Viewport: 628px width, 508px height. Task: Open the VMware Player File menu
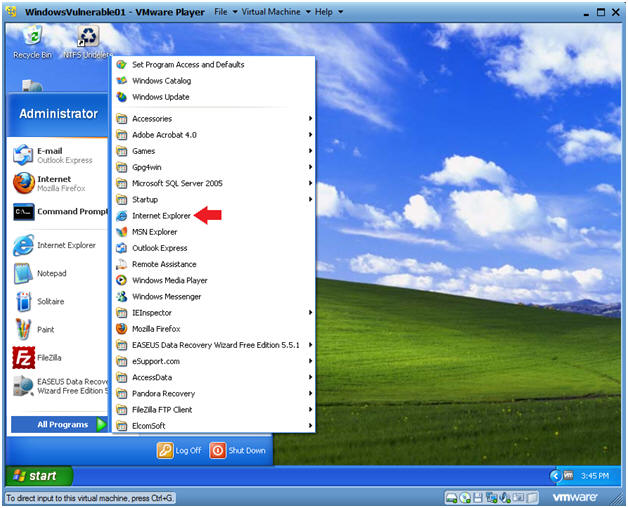pos(225,12)
